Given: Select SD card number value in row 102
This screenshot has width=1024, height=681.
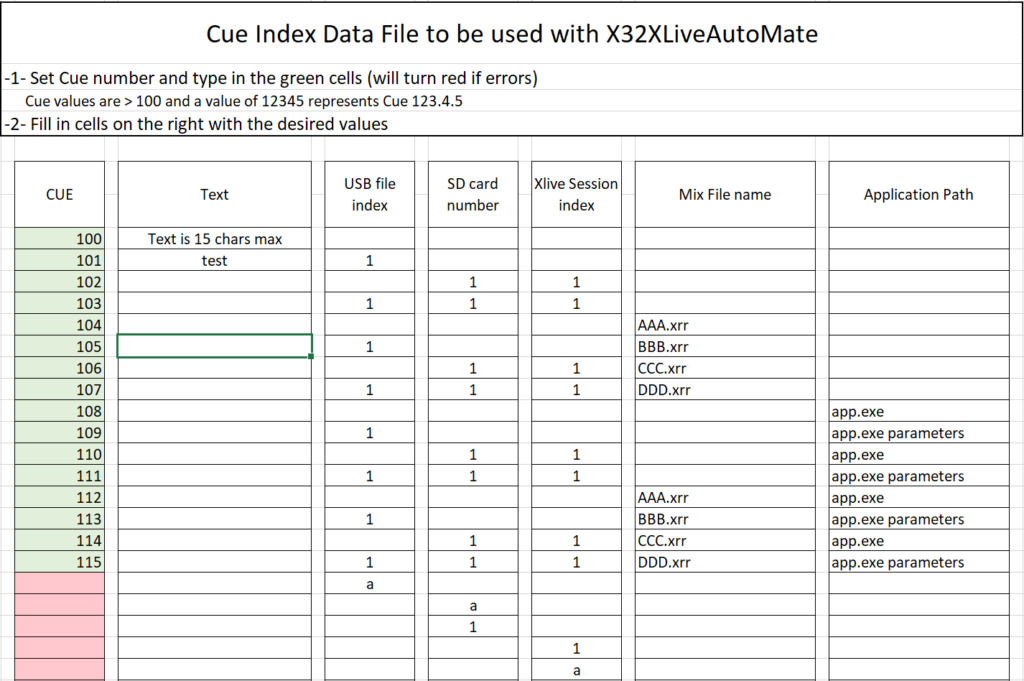Looking at the screenshot, I should [473, 281].
